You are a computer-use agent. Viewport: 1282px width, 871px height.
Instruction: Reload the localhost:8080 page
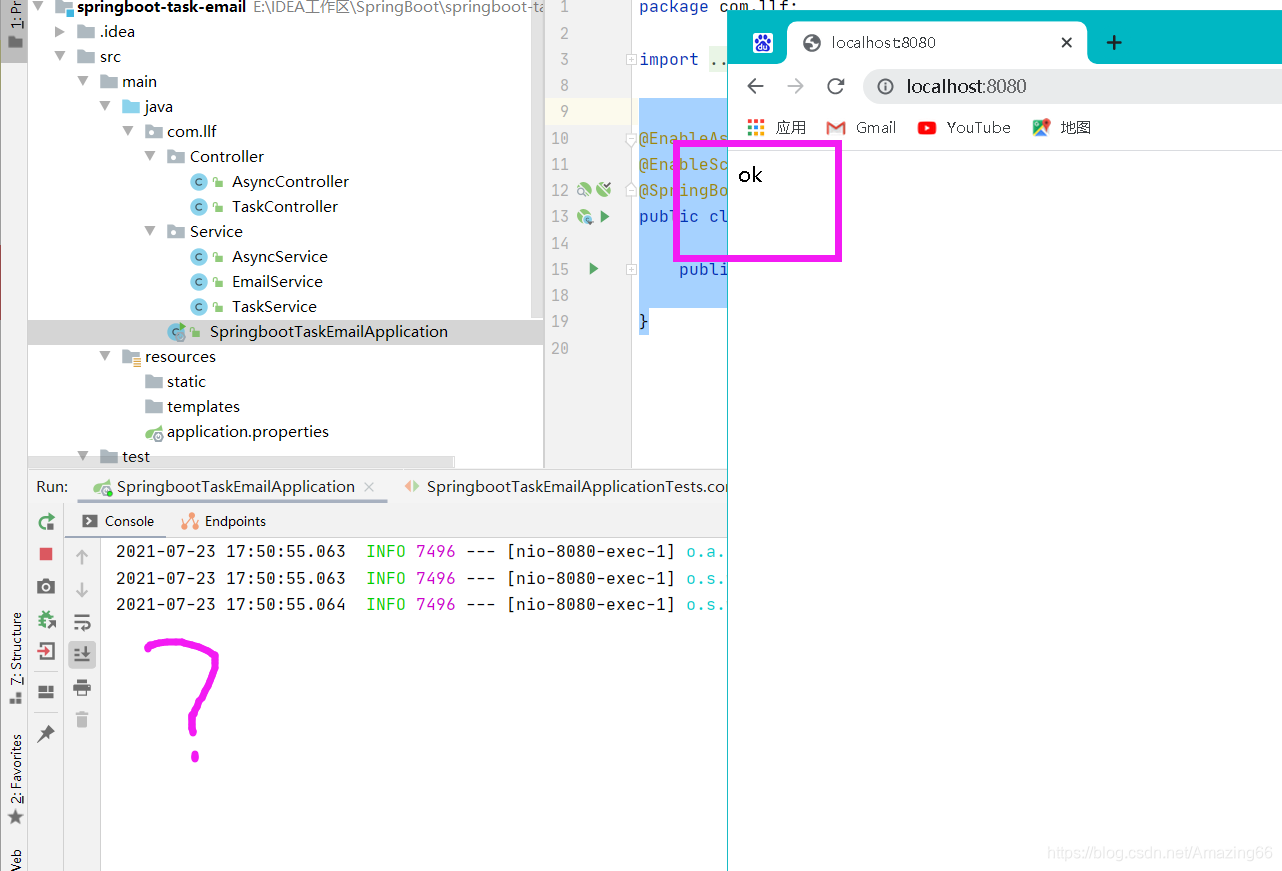(x=836, y=86)
